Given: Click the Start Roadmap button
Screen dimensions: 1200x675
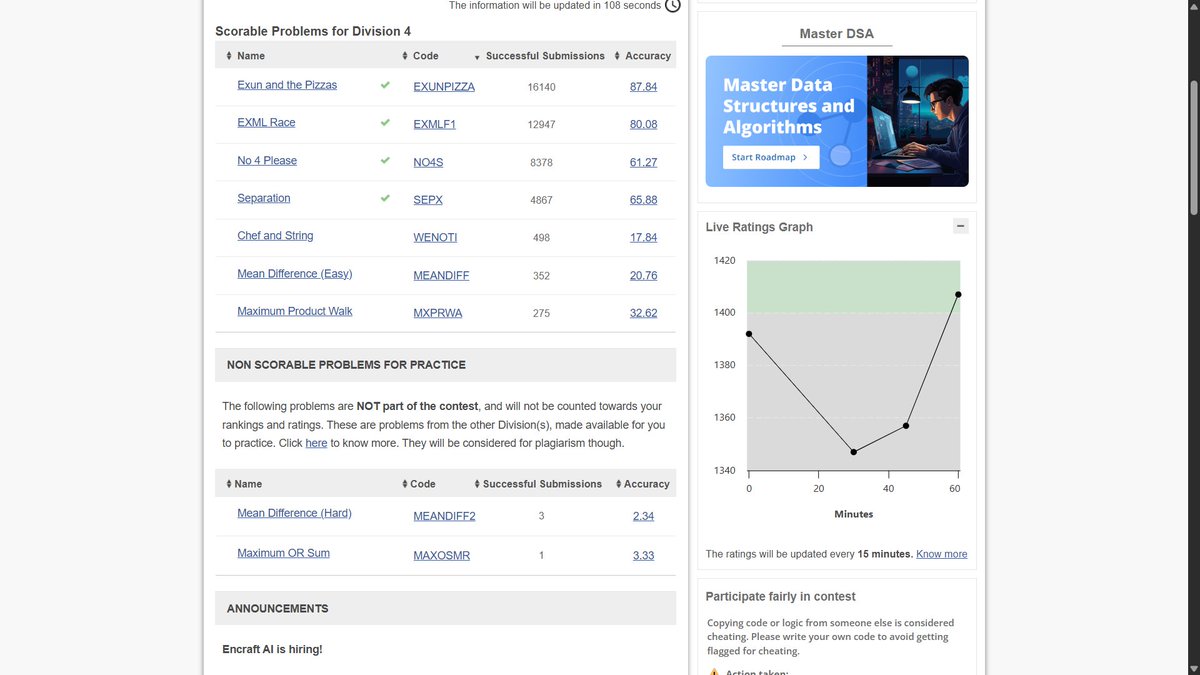Looking at the screenshot, I should click(x=770, y=157).
